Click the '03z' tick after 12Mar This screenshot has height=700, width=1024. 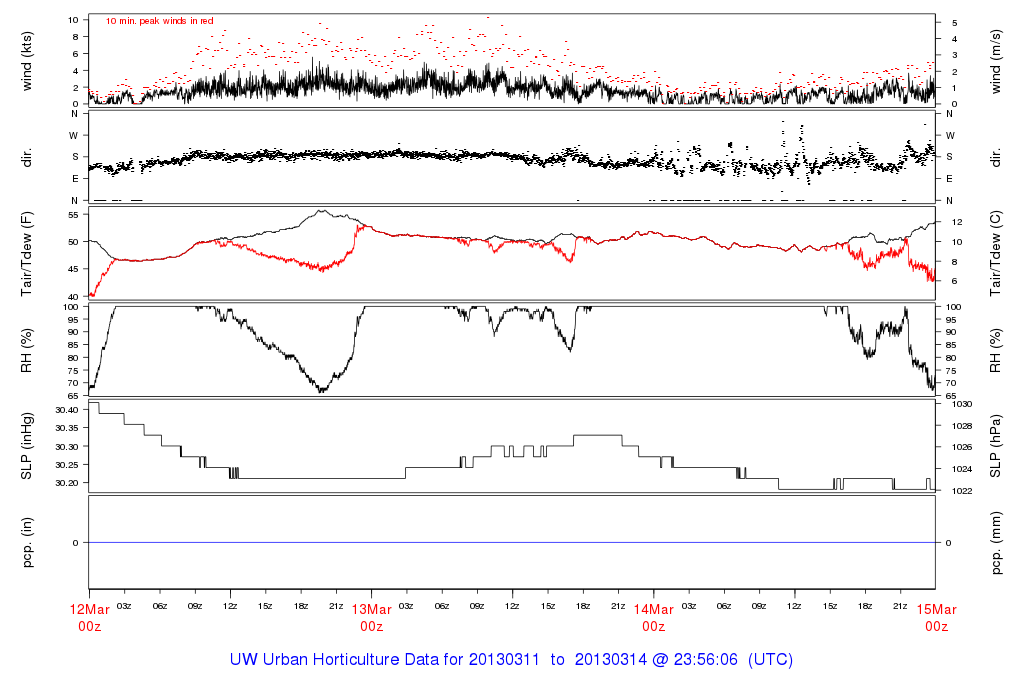(x=124, y=606)
